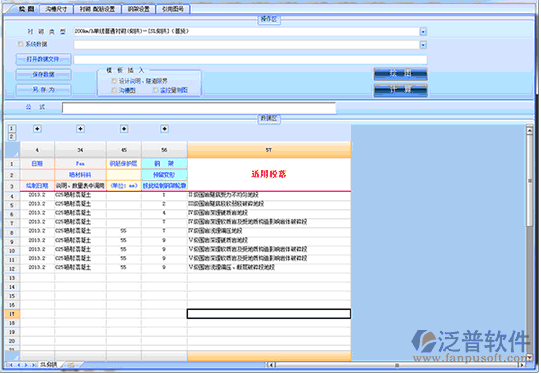Image resolution: width=541 pixels, height=374 pixels.
Task: Select outline level 1 button
Action: pyautogui.click(x=11, y=129)
